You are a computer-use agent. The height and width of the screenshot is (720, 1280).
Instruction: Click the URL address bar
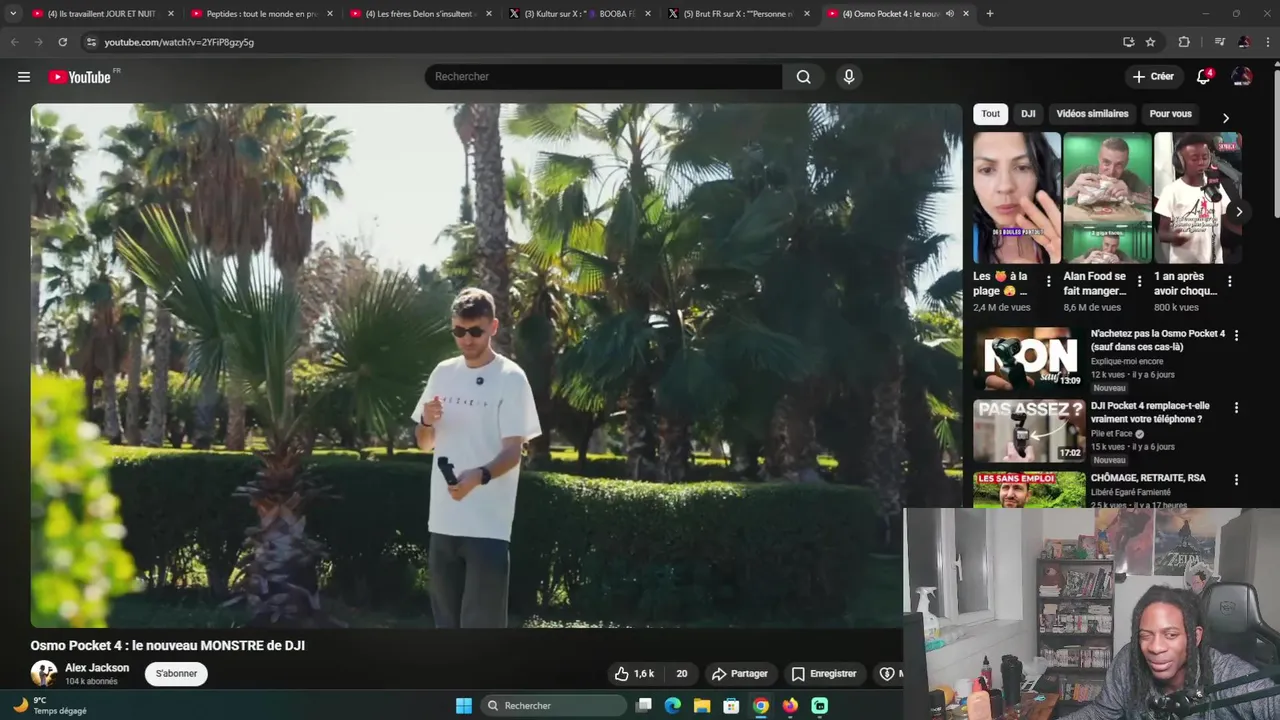[x=600, y=42]
